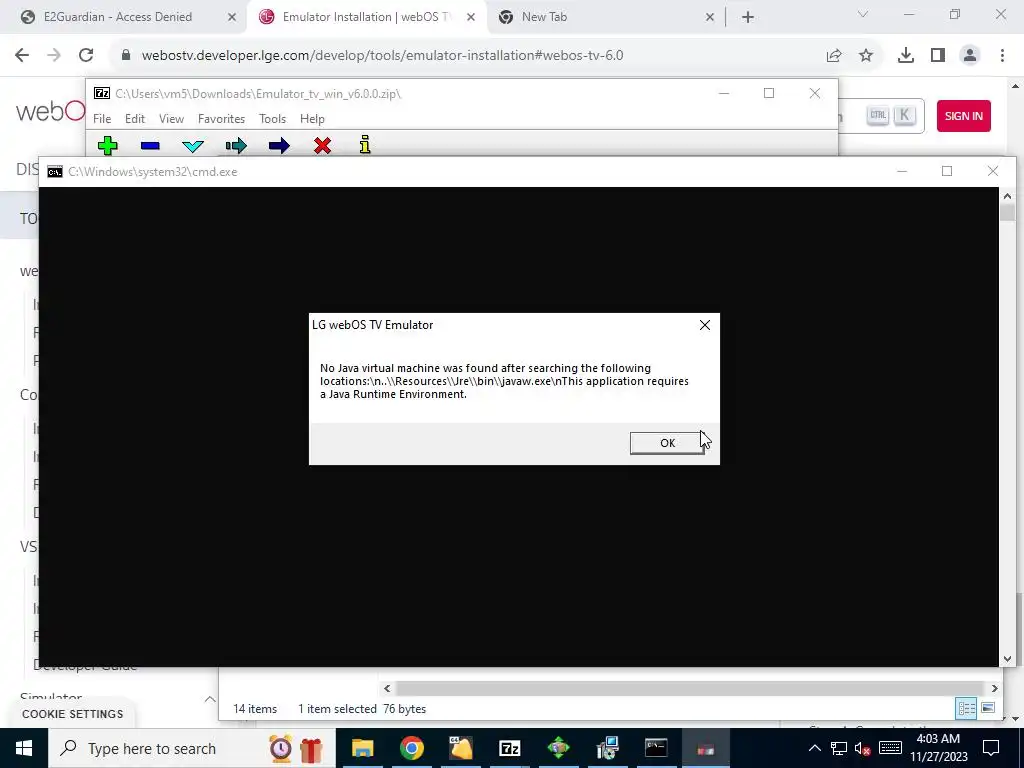Image resolution: width=1024 pixels, height=768 pixels.
Task: Open the notification center icon
Action: coord(991,748)
